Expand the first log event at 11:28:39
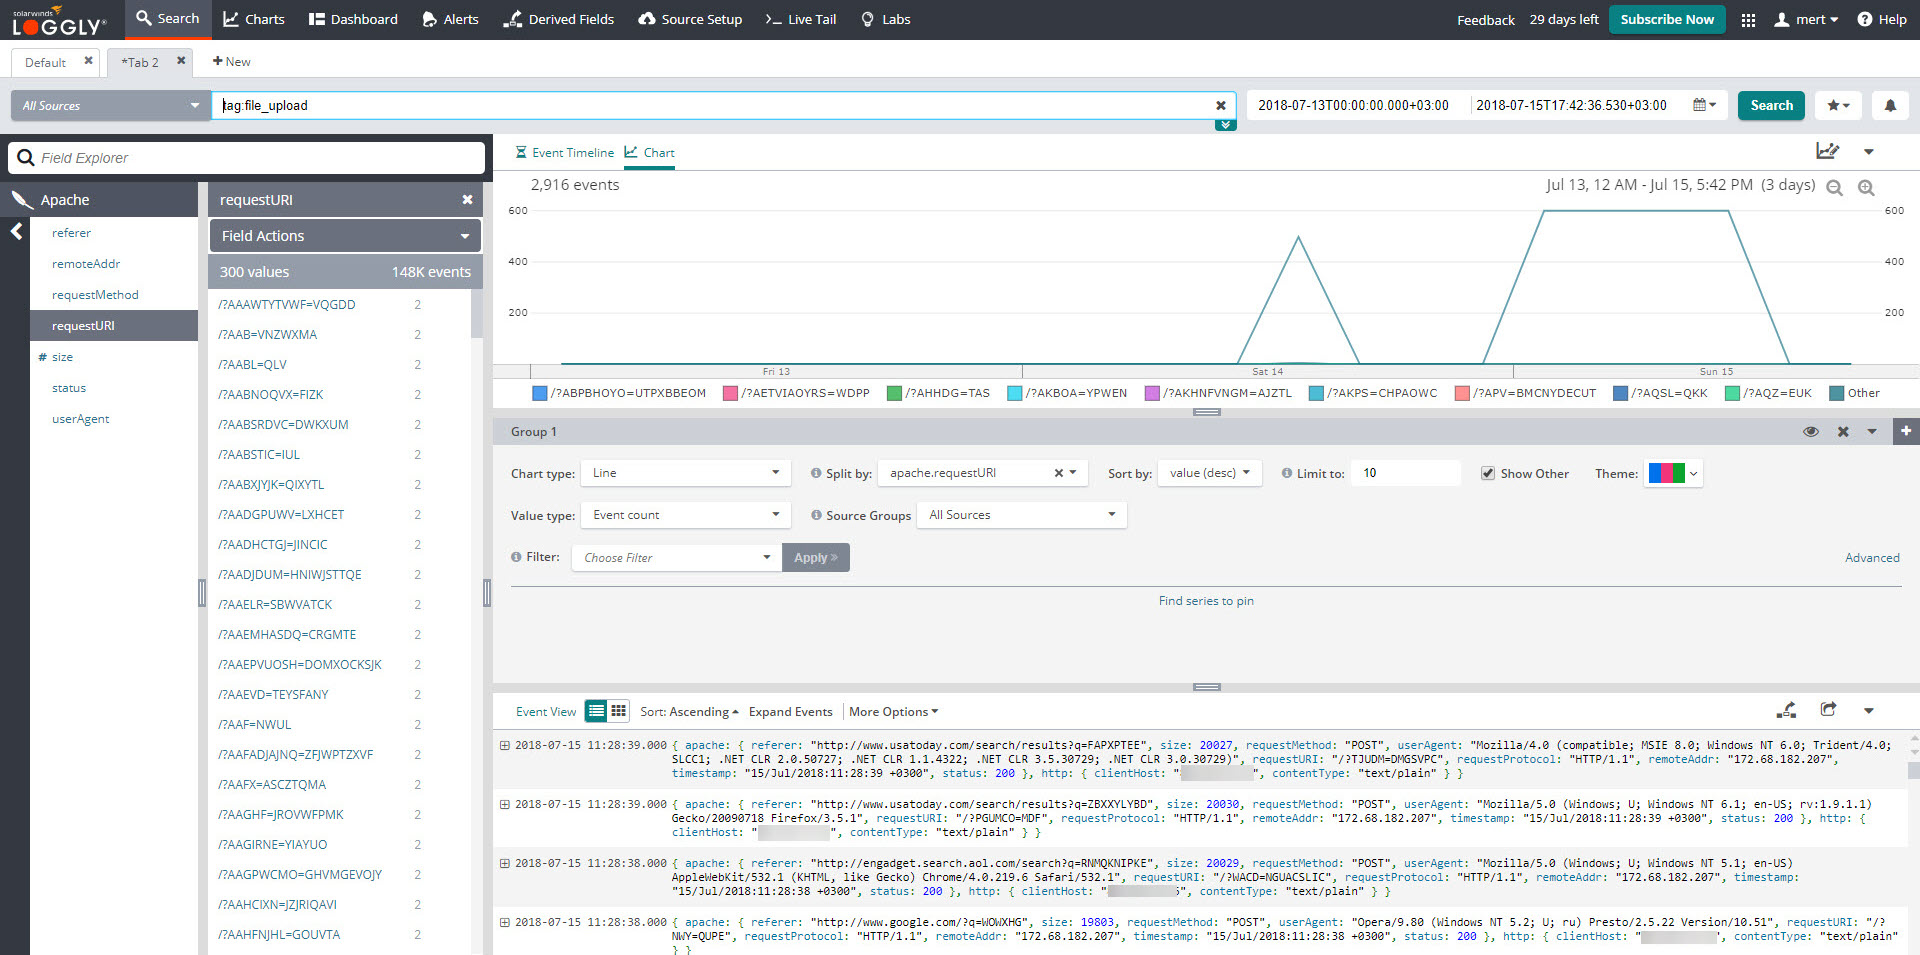The height and width of the screenshot is (955, 1920). (x=505, y=745)
